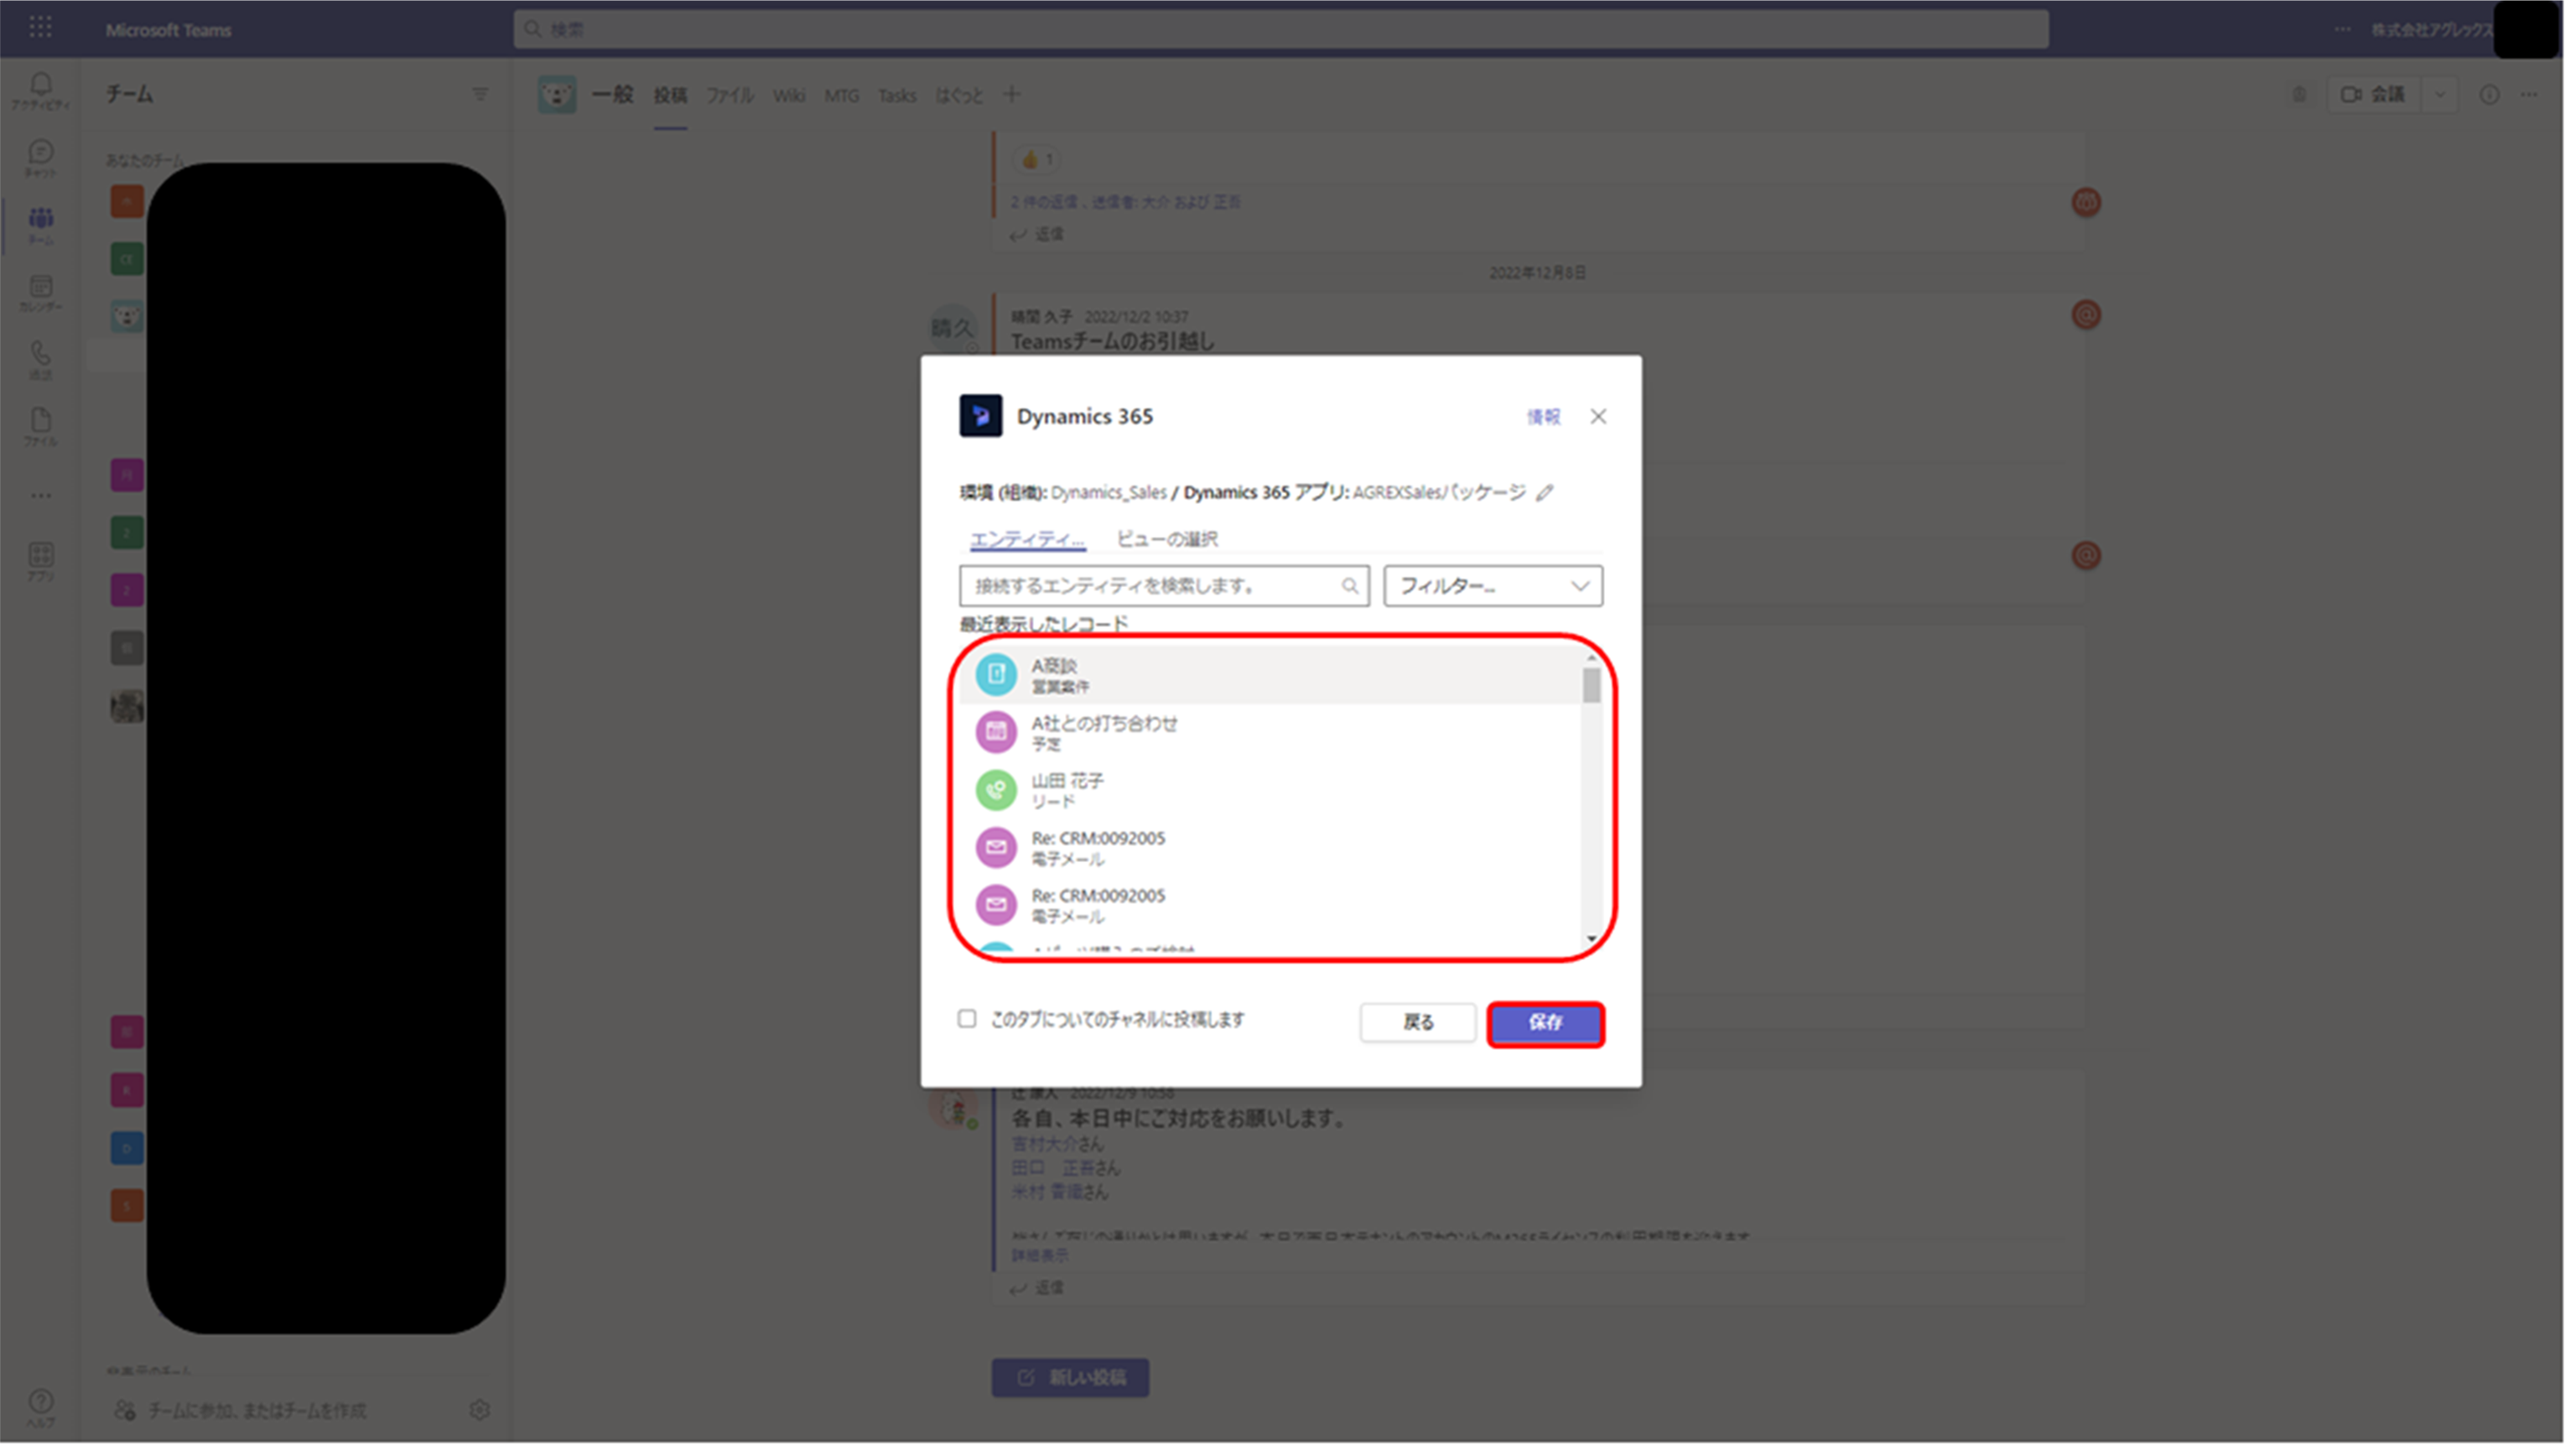Image resolution: width=2576 pixels, height=1450 pixels.
Task: Click the magnifier icon in the entity search
Action: [x=1351, y=587]
